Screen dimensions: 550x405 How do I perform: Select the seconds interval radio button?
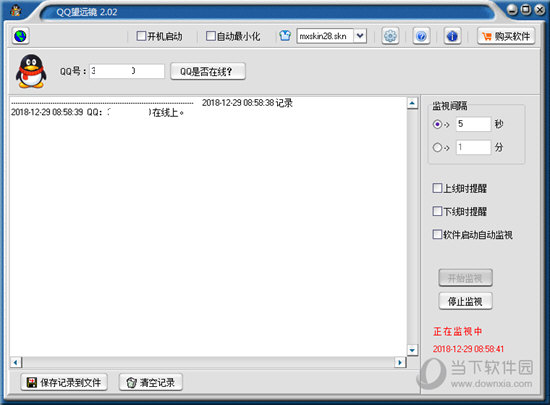(437, 124)
